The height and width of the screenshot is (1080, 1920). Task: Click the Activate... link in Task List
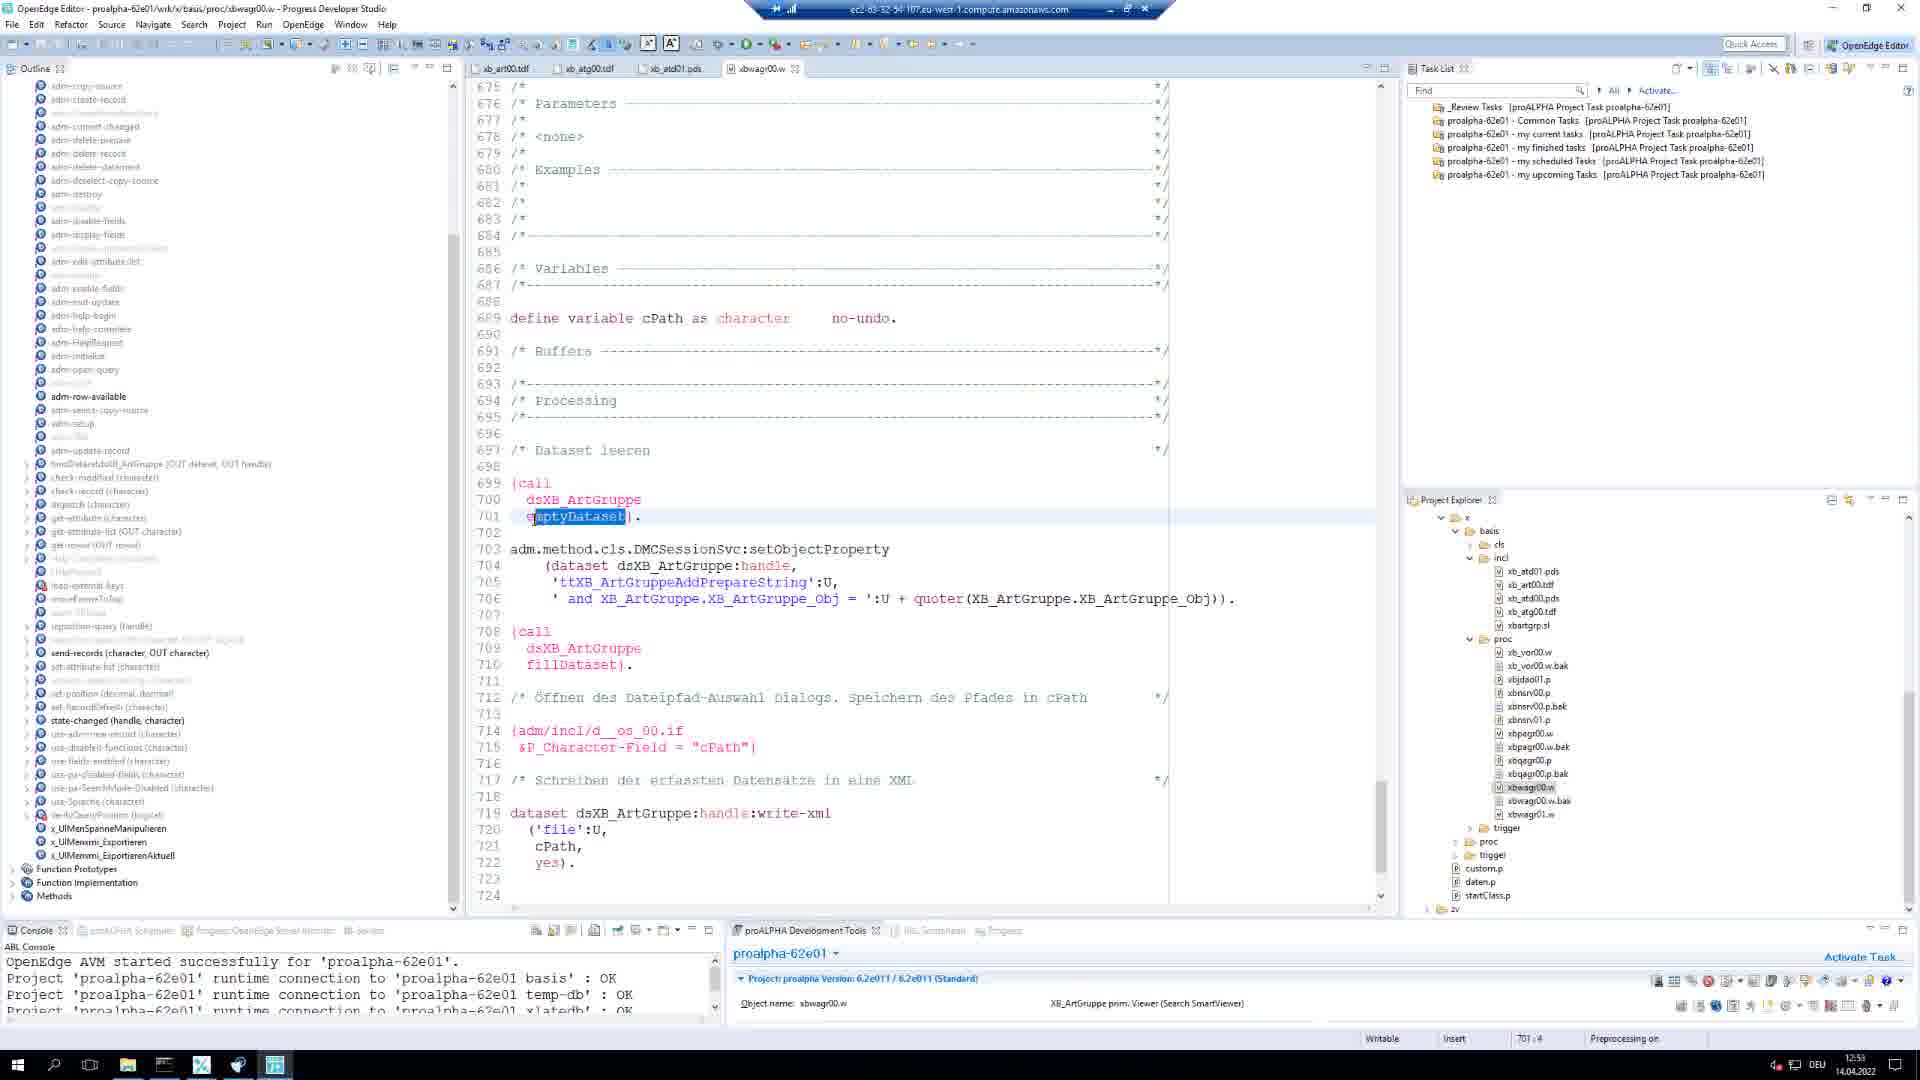(x=1657, y=91)
